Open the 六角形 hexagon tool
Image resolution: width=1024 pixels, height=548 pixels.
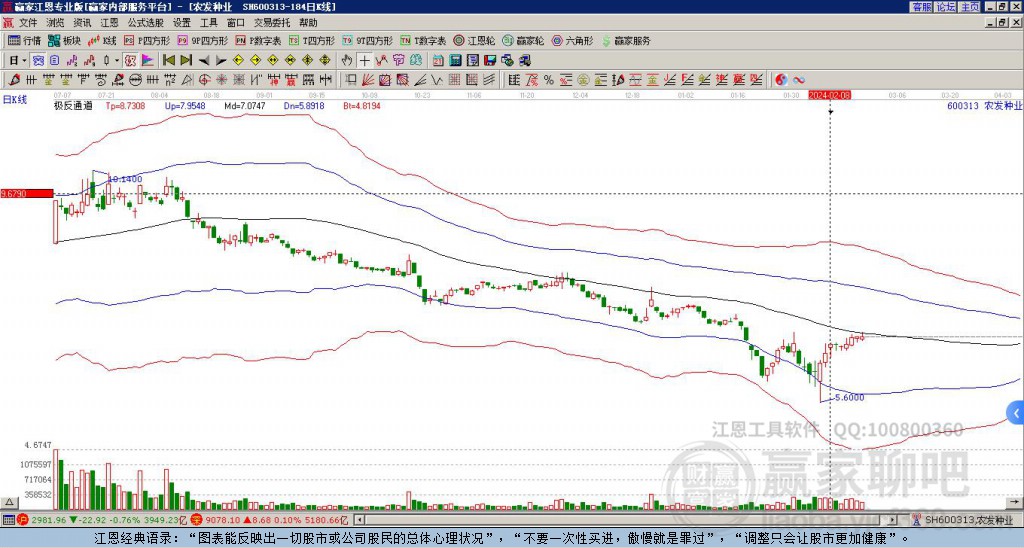573,40
